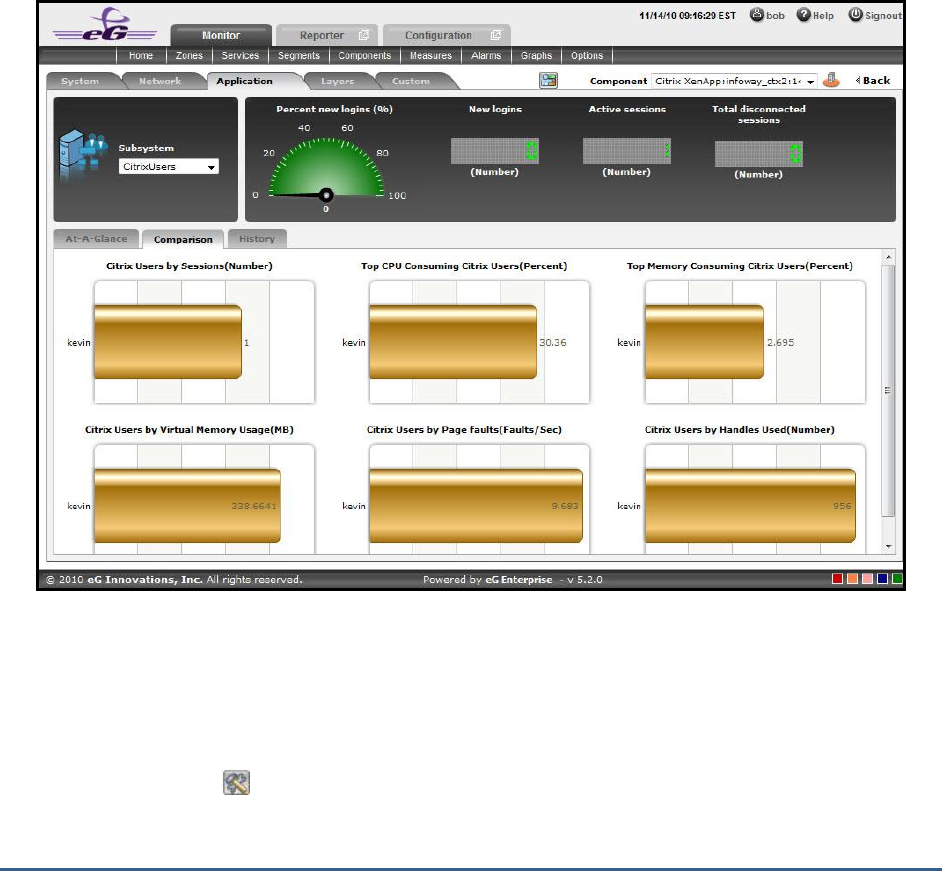Click the 'Citrix Users by Sessions(Number)' chart title
The width and height of the screenshot is (942, 871).
(189, 266)
